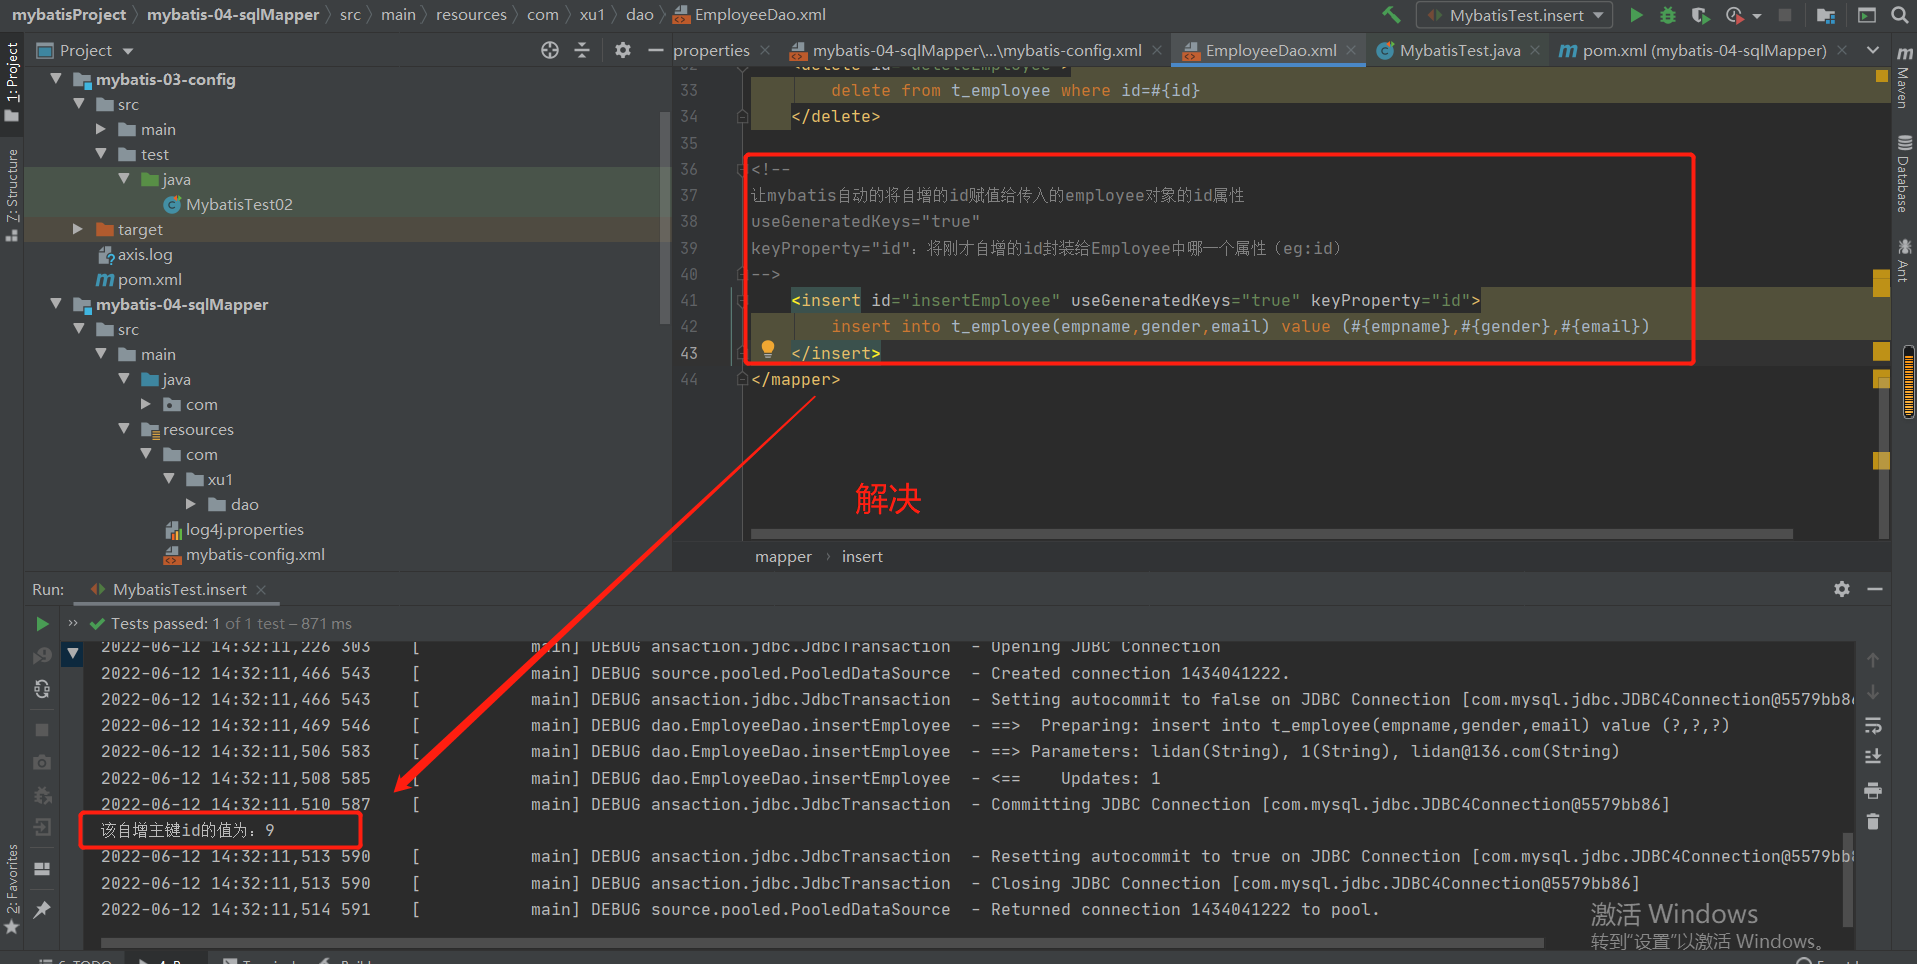
Task: Select axis.log in the project tree
Action: point(135,254)
